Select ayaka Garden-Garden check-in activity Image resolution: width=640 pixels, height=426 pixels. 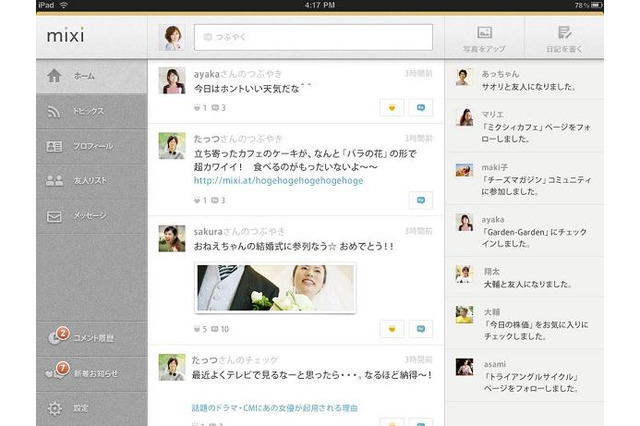tap(524, 231)
